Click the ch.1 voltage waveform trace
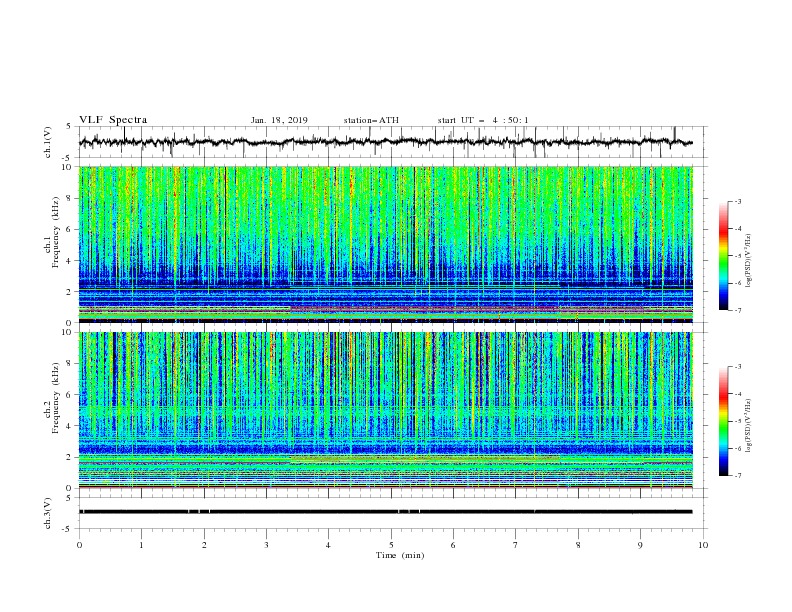792x612 pixels. pos(385,142)
